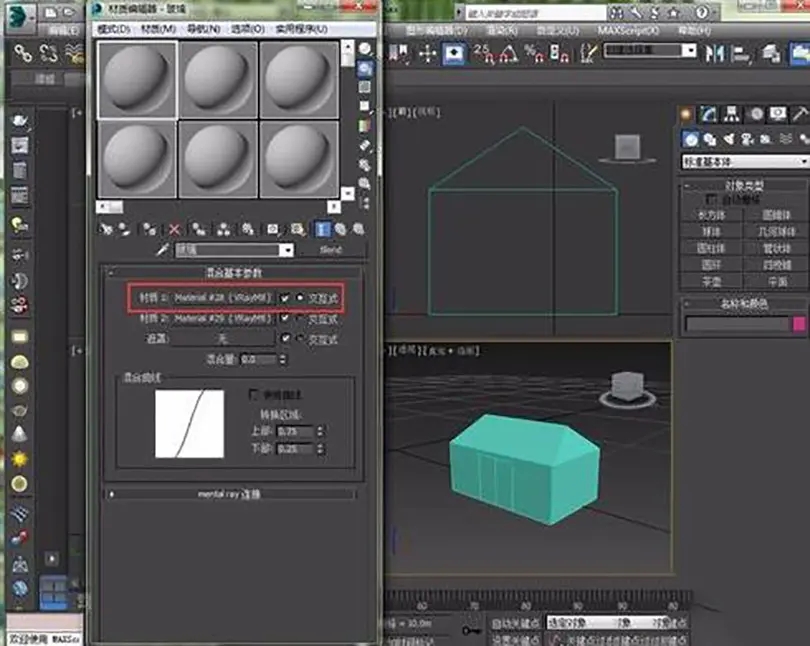Open the Navigation(N) menu
Viewport: 810px width, 646px height.
pyautogui.click(x=203, y=29)
